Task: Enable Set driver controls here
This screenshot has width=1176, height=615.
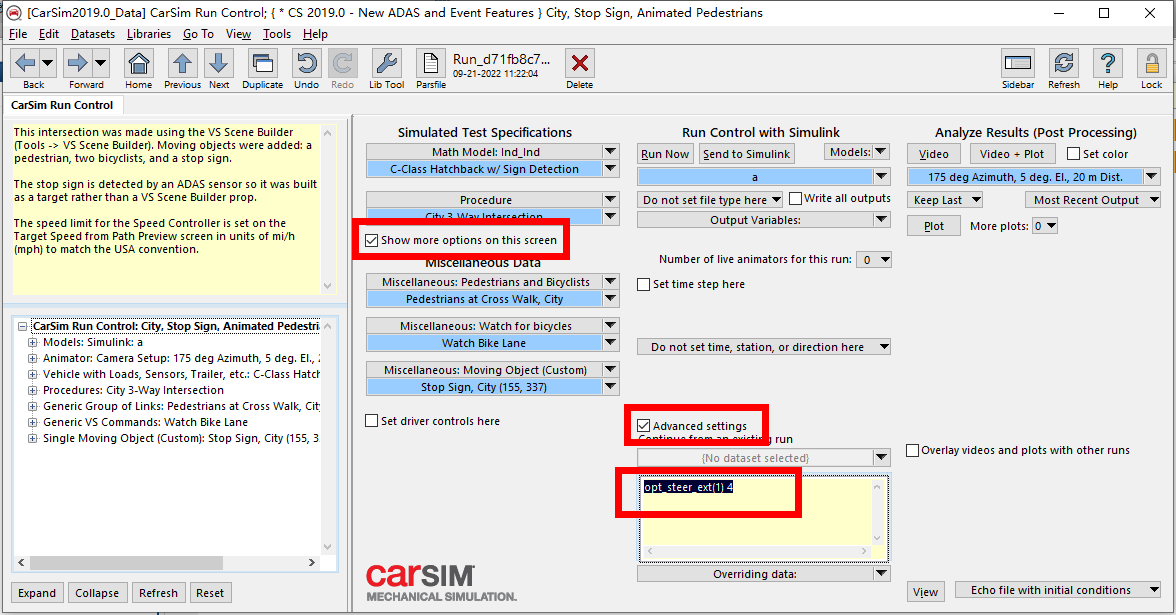Action: point(371,421)
